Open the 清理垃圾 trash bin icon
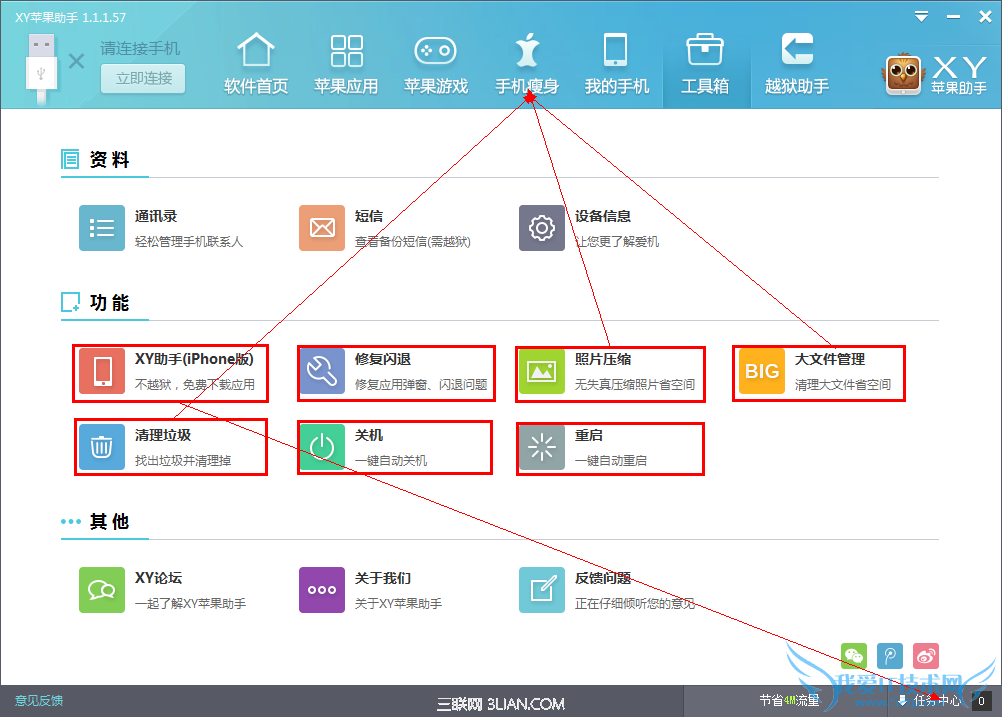The image size is (1002, 717). point(102,447)
